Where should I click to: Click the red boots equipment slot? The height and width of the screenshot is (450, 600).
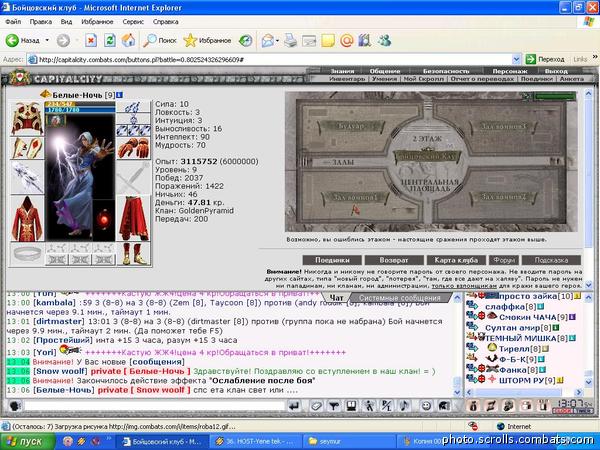[134, 254]
